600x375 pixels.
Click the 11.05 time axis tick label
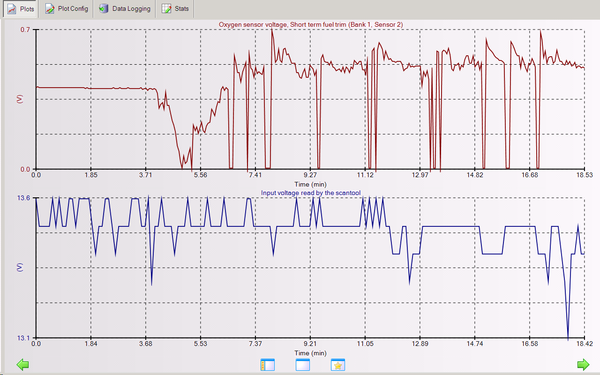[365, 344]
